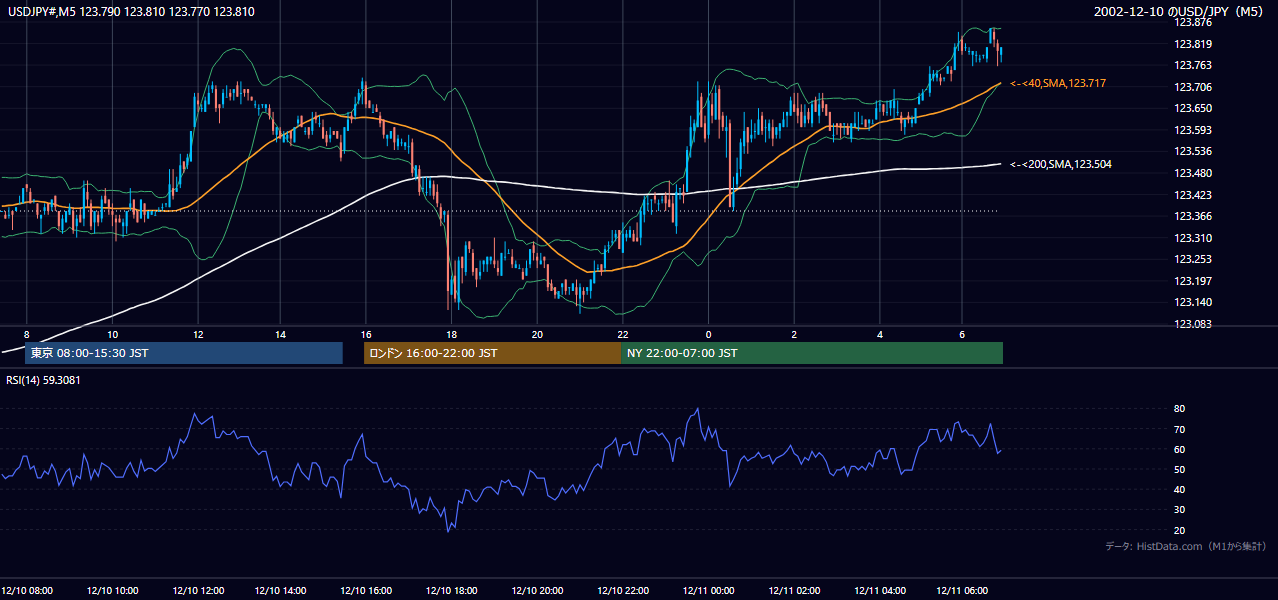Click bottom date label 12/10 20:00
Screen dimensions: 1278x600
(537, 591)
